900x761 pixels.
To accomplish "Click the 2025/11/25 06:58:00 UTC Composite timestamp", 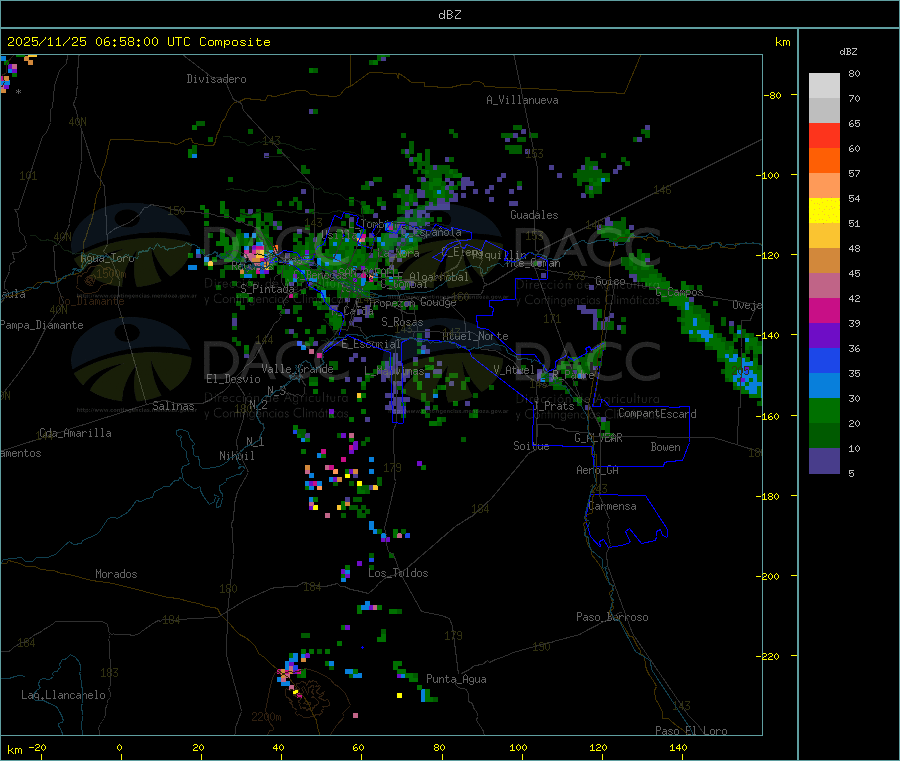I will pyautogui.click(x=138, y=42).
